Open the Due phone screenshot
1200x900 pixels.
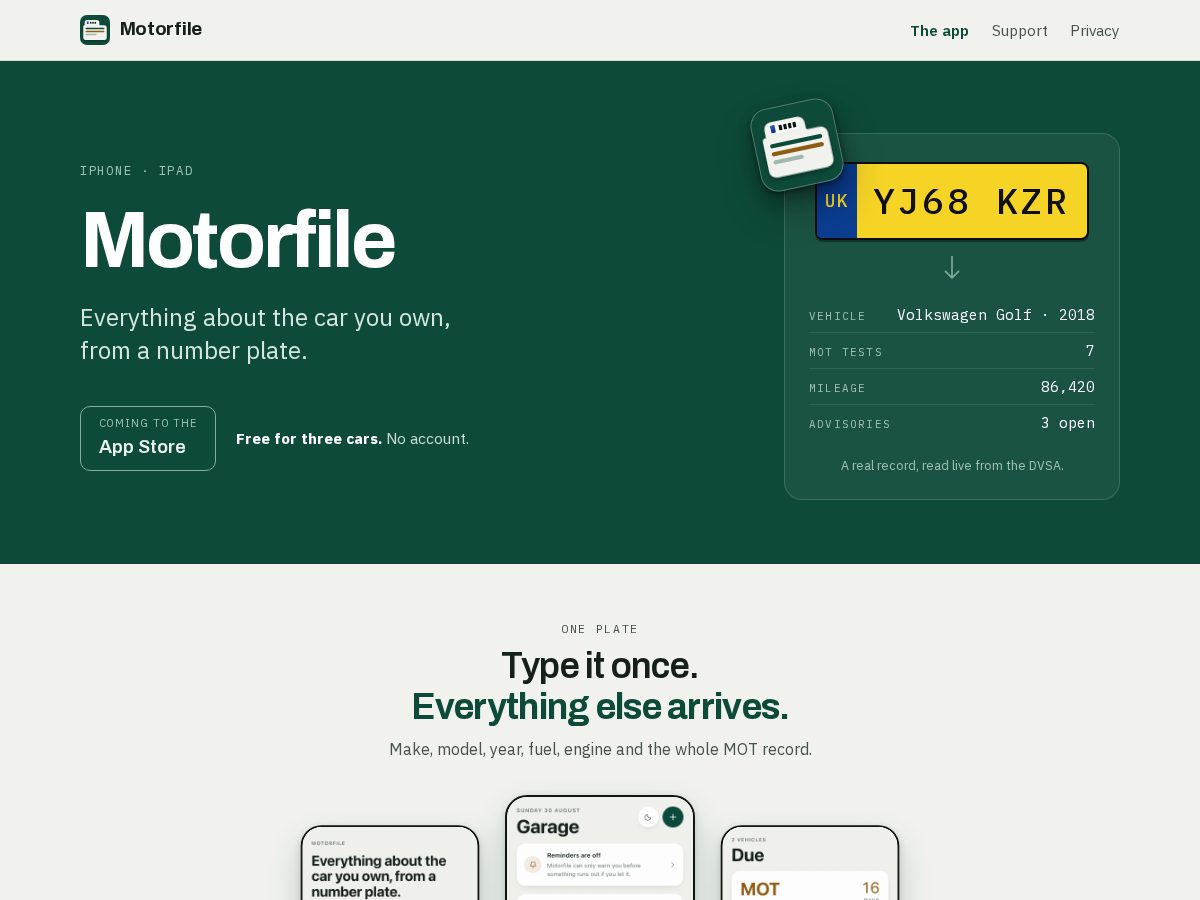point(810,863)
